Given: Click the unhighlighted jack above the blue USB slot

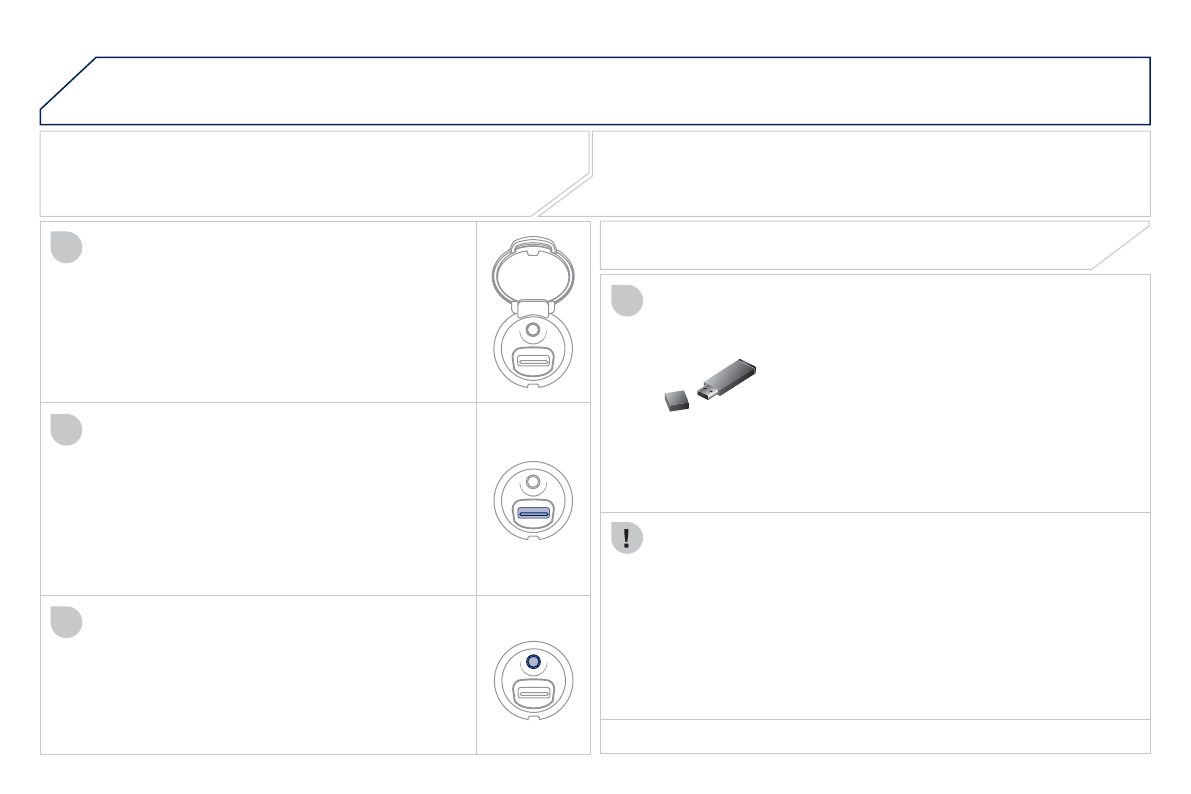Looking at the screenshot, I should coord(532,482).
